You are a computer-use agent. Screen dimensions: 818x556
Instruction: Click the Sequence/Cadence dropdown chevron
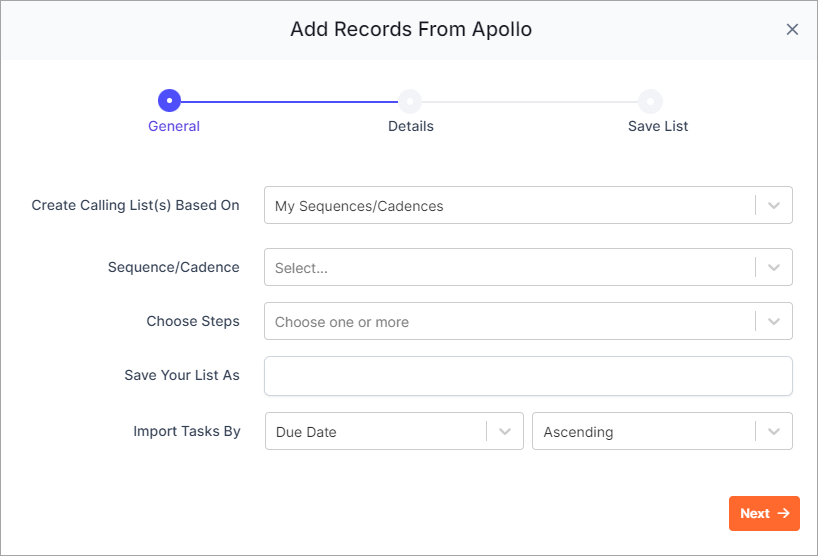tap(774, 268)
